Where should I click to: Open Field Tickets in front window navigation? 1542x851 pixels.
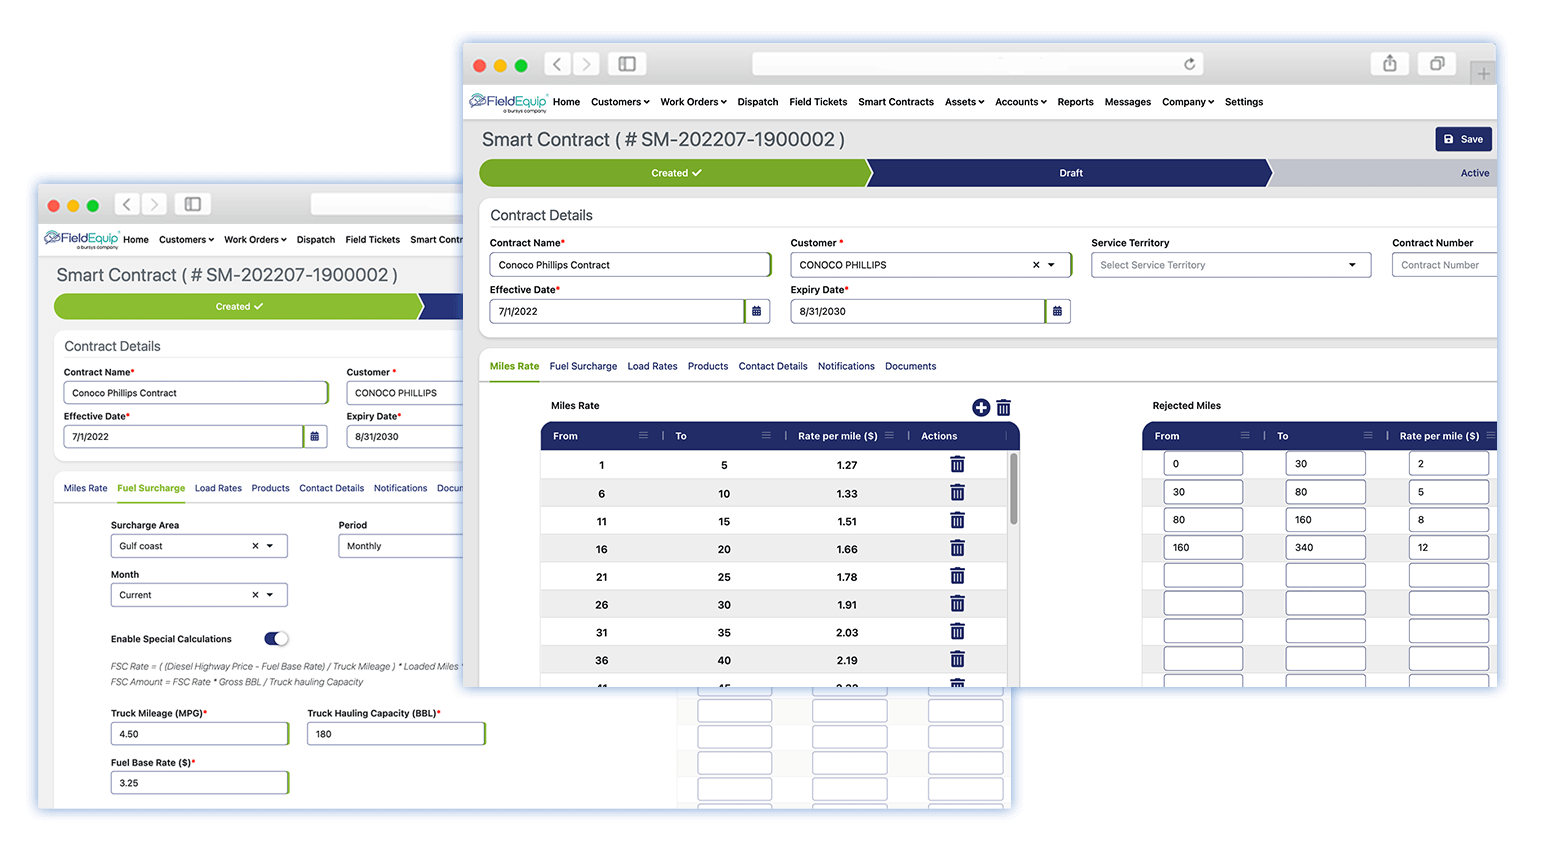[818, 102]
